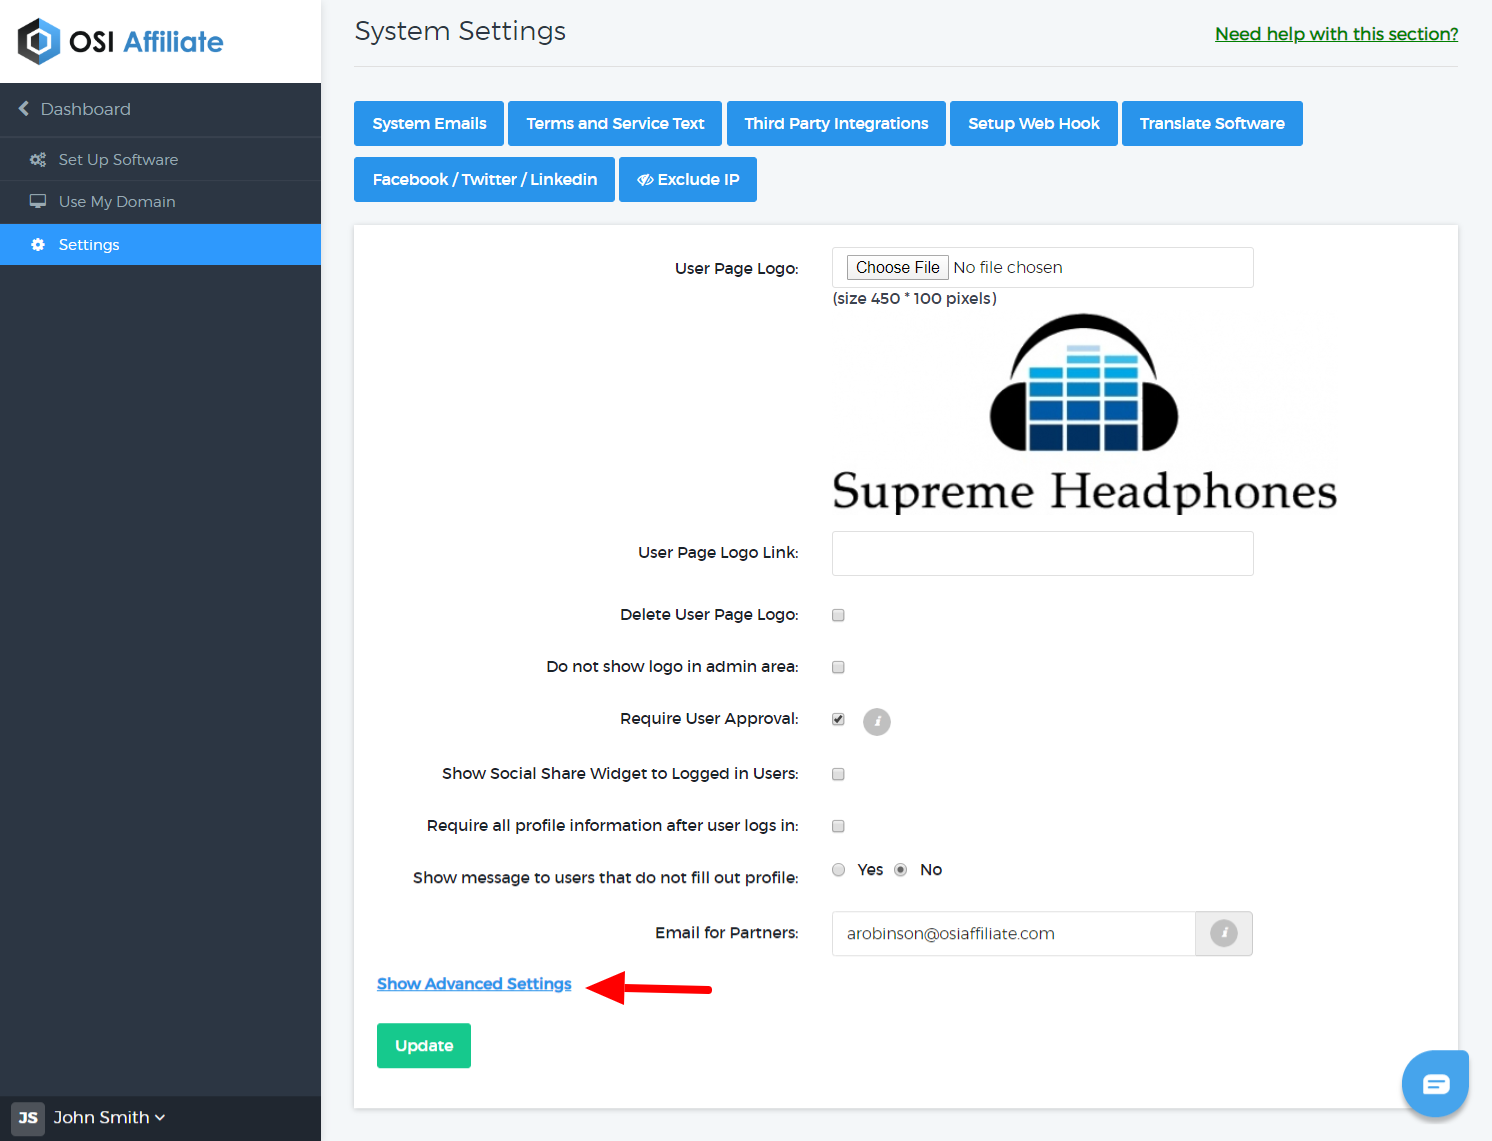Select Yes for show message to users
1492x1141 pixels.
coord(839,870)
